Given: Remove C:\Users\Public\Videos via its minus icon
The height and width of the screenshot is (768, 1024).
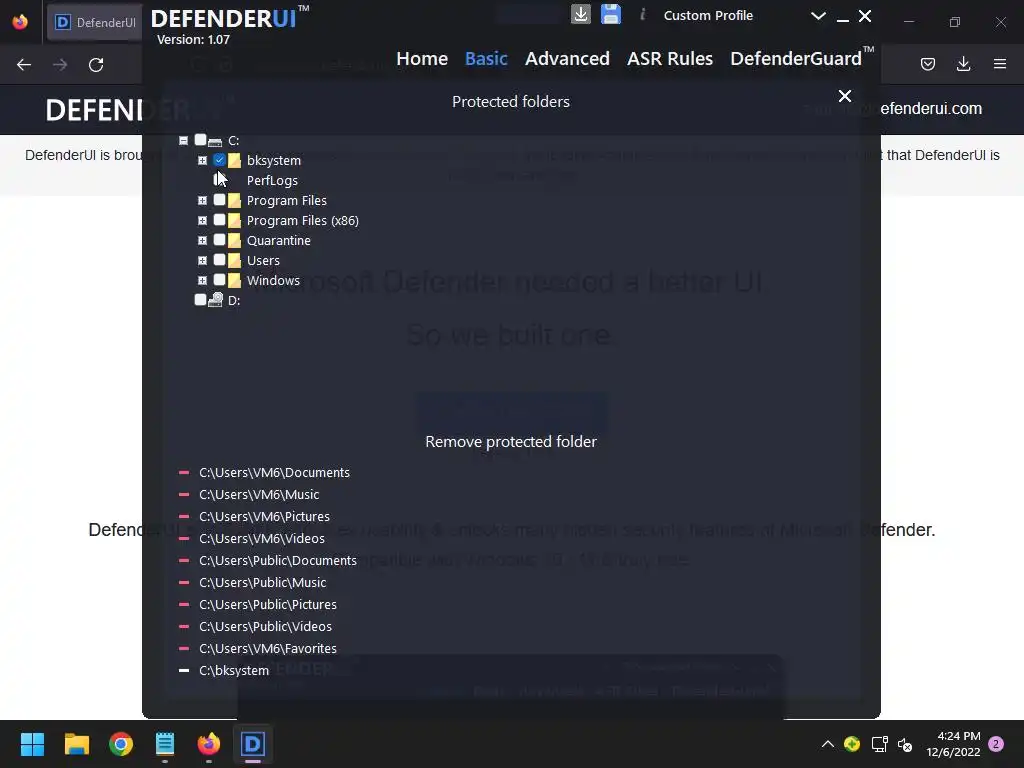Looking at the screenshot, I should point(184,626).
